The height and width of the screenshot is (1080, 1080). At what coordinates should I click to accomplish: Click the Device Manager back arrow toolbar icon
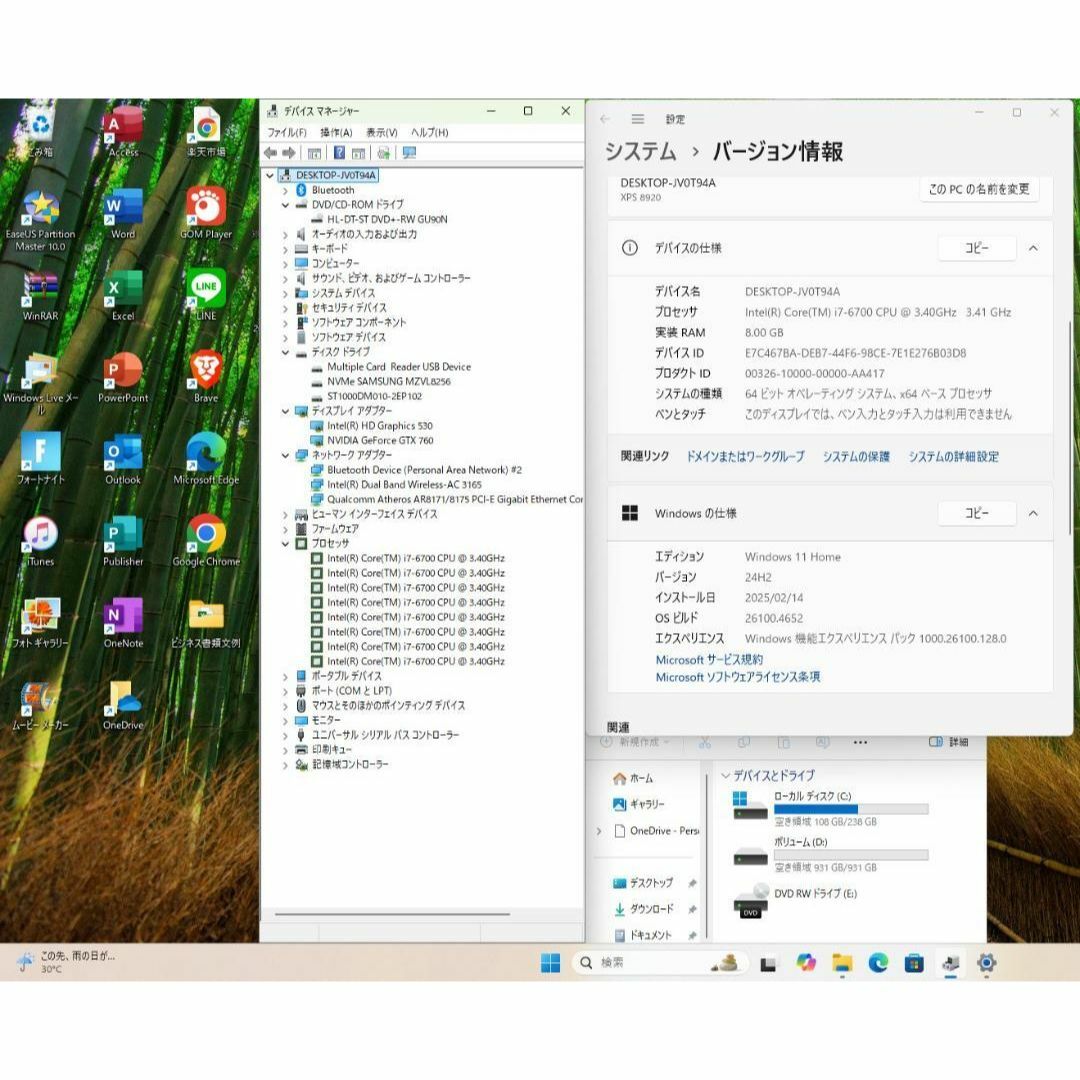pyautogui.click(x=270, y=153)
